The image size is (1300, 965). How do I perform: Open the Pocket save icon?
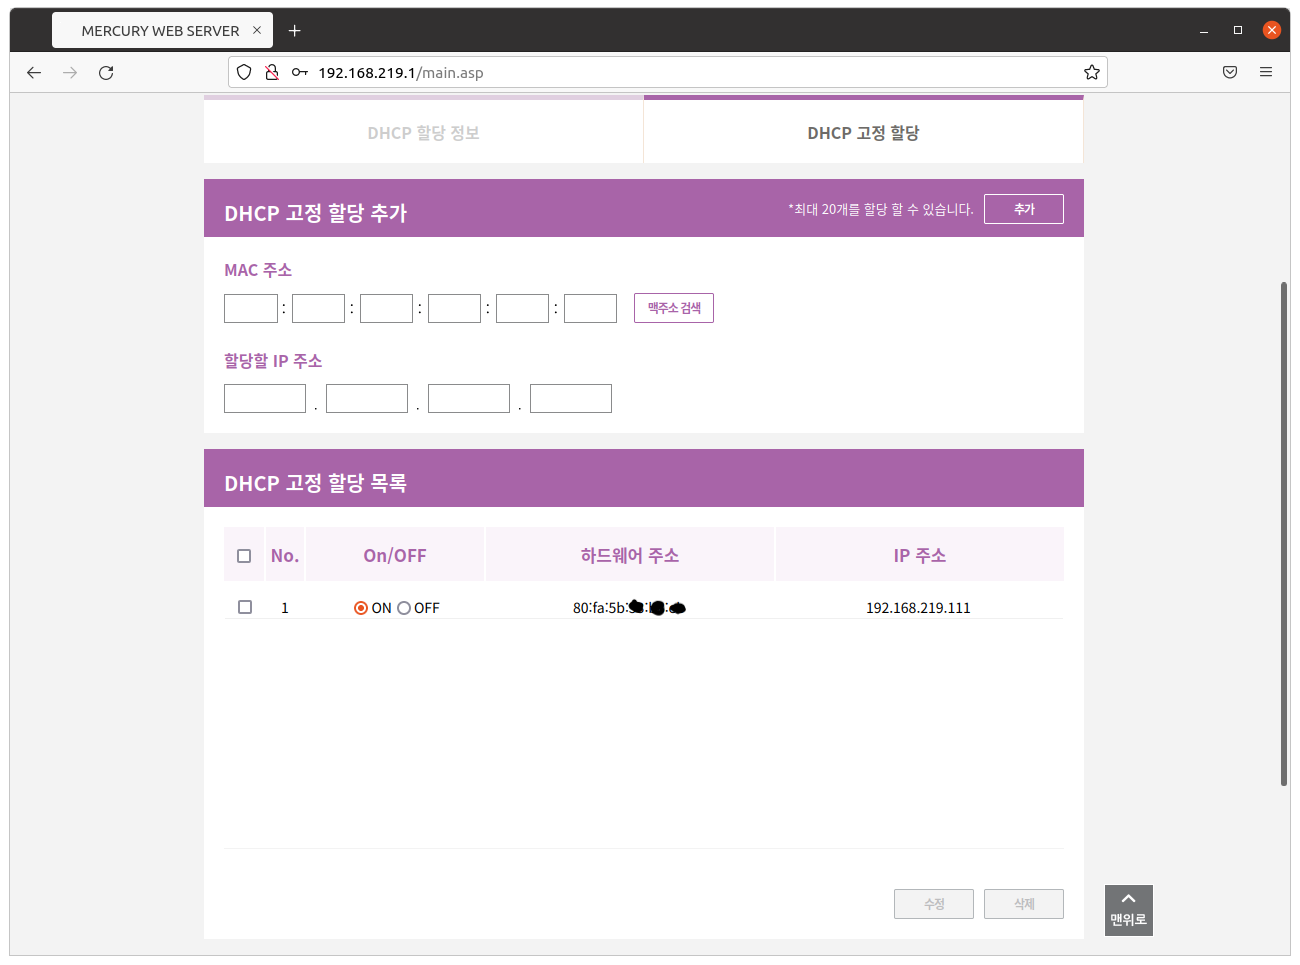1230,72
